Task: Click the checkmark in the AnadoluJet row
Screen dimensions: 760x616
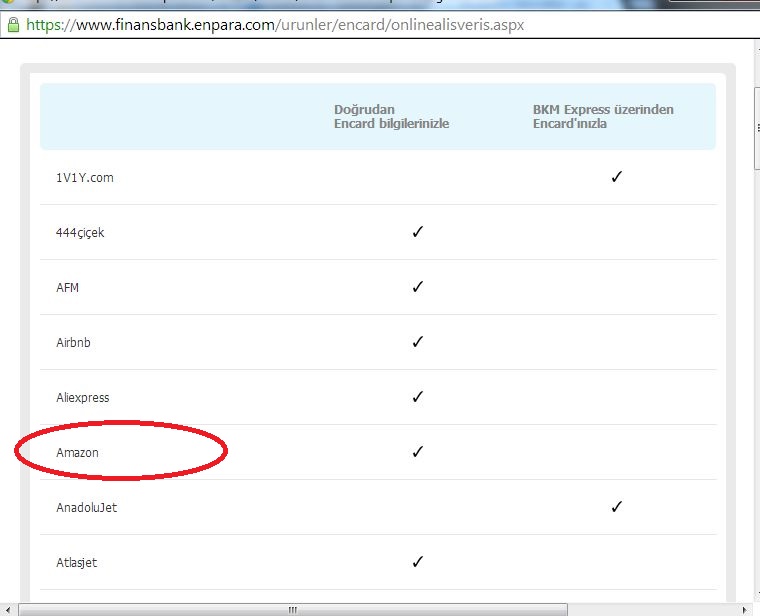Action: [616, 506]
